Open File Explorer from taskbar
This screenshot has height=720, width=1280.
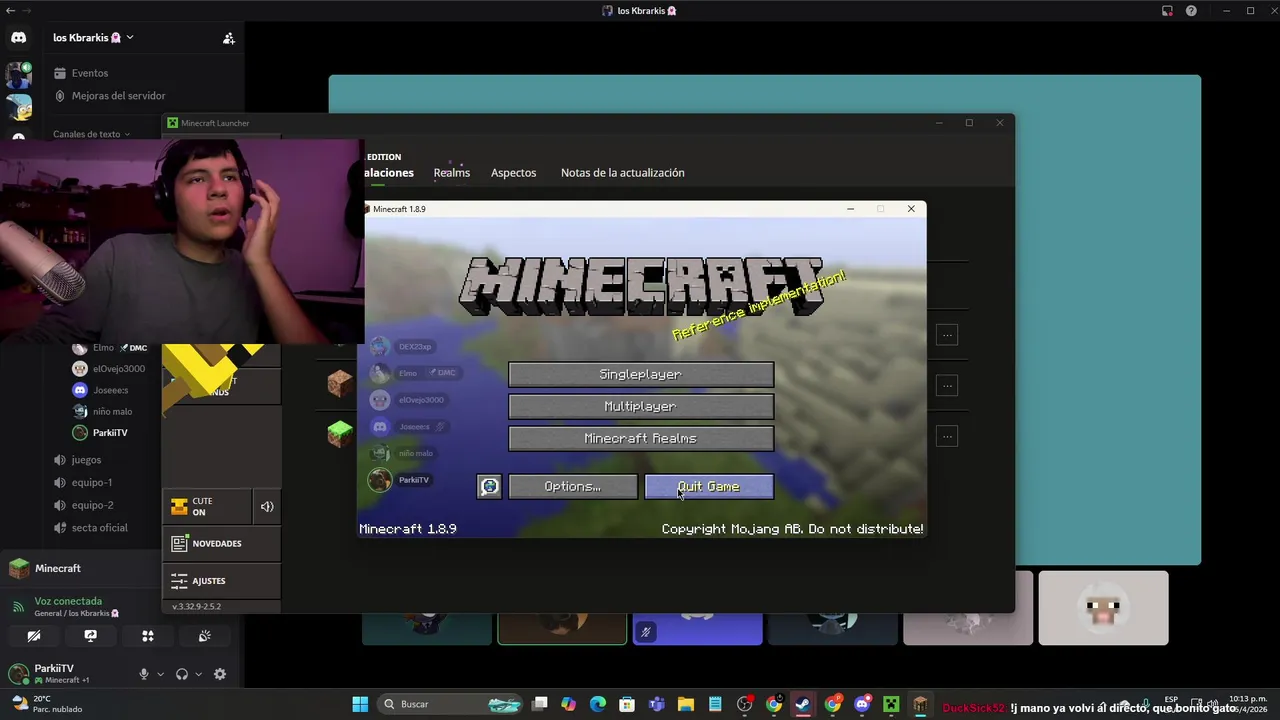(x=686, y=704)
